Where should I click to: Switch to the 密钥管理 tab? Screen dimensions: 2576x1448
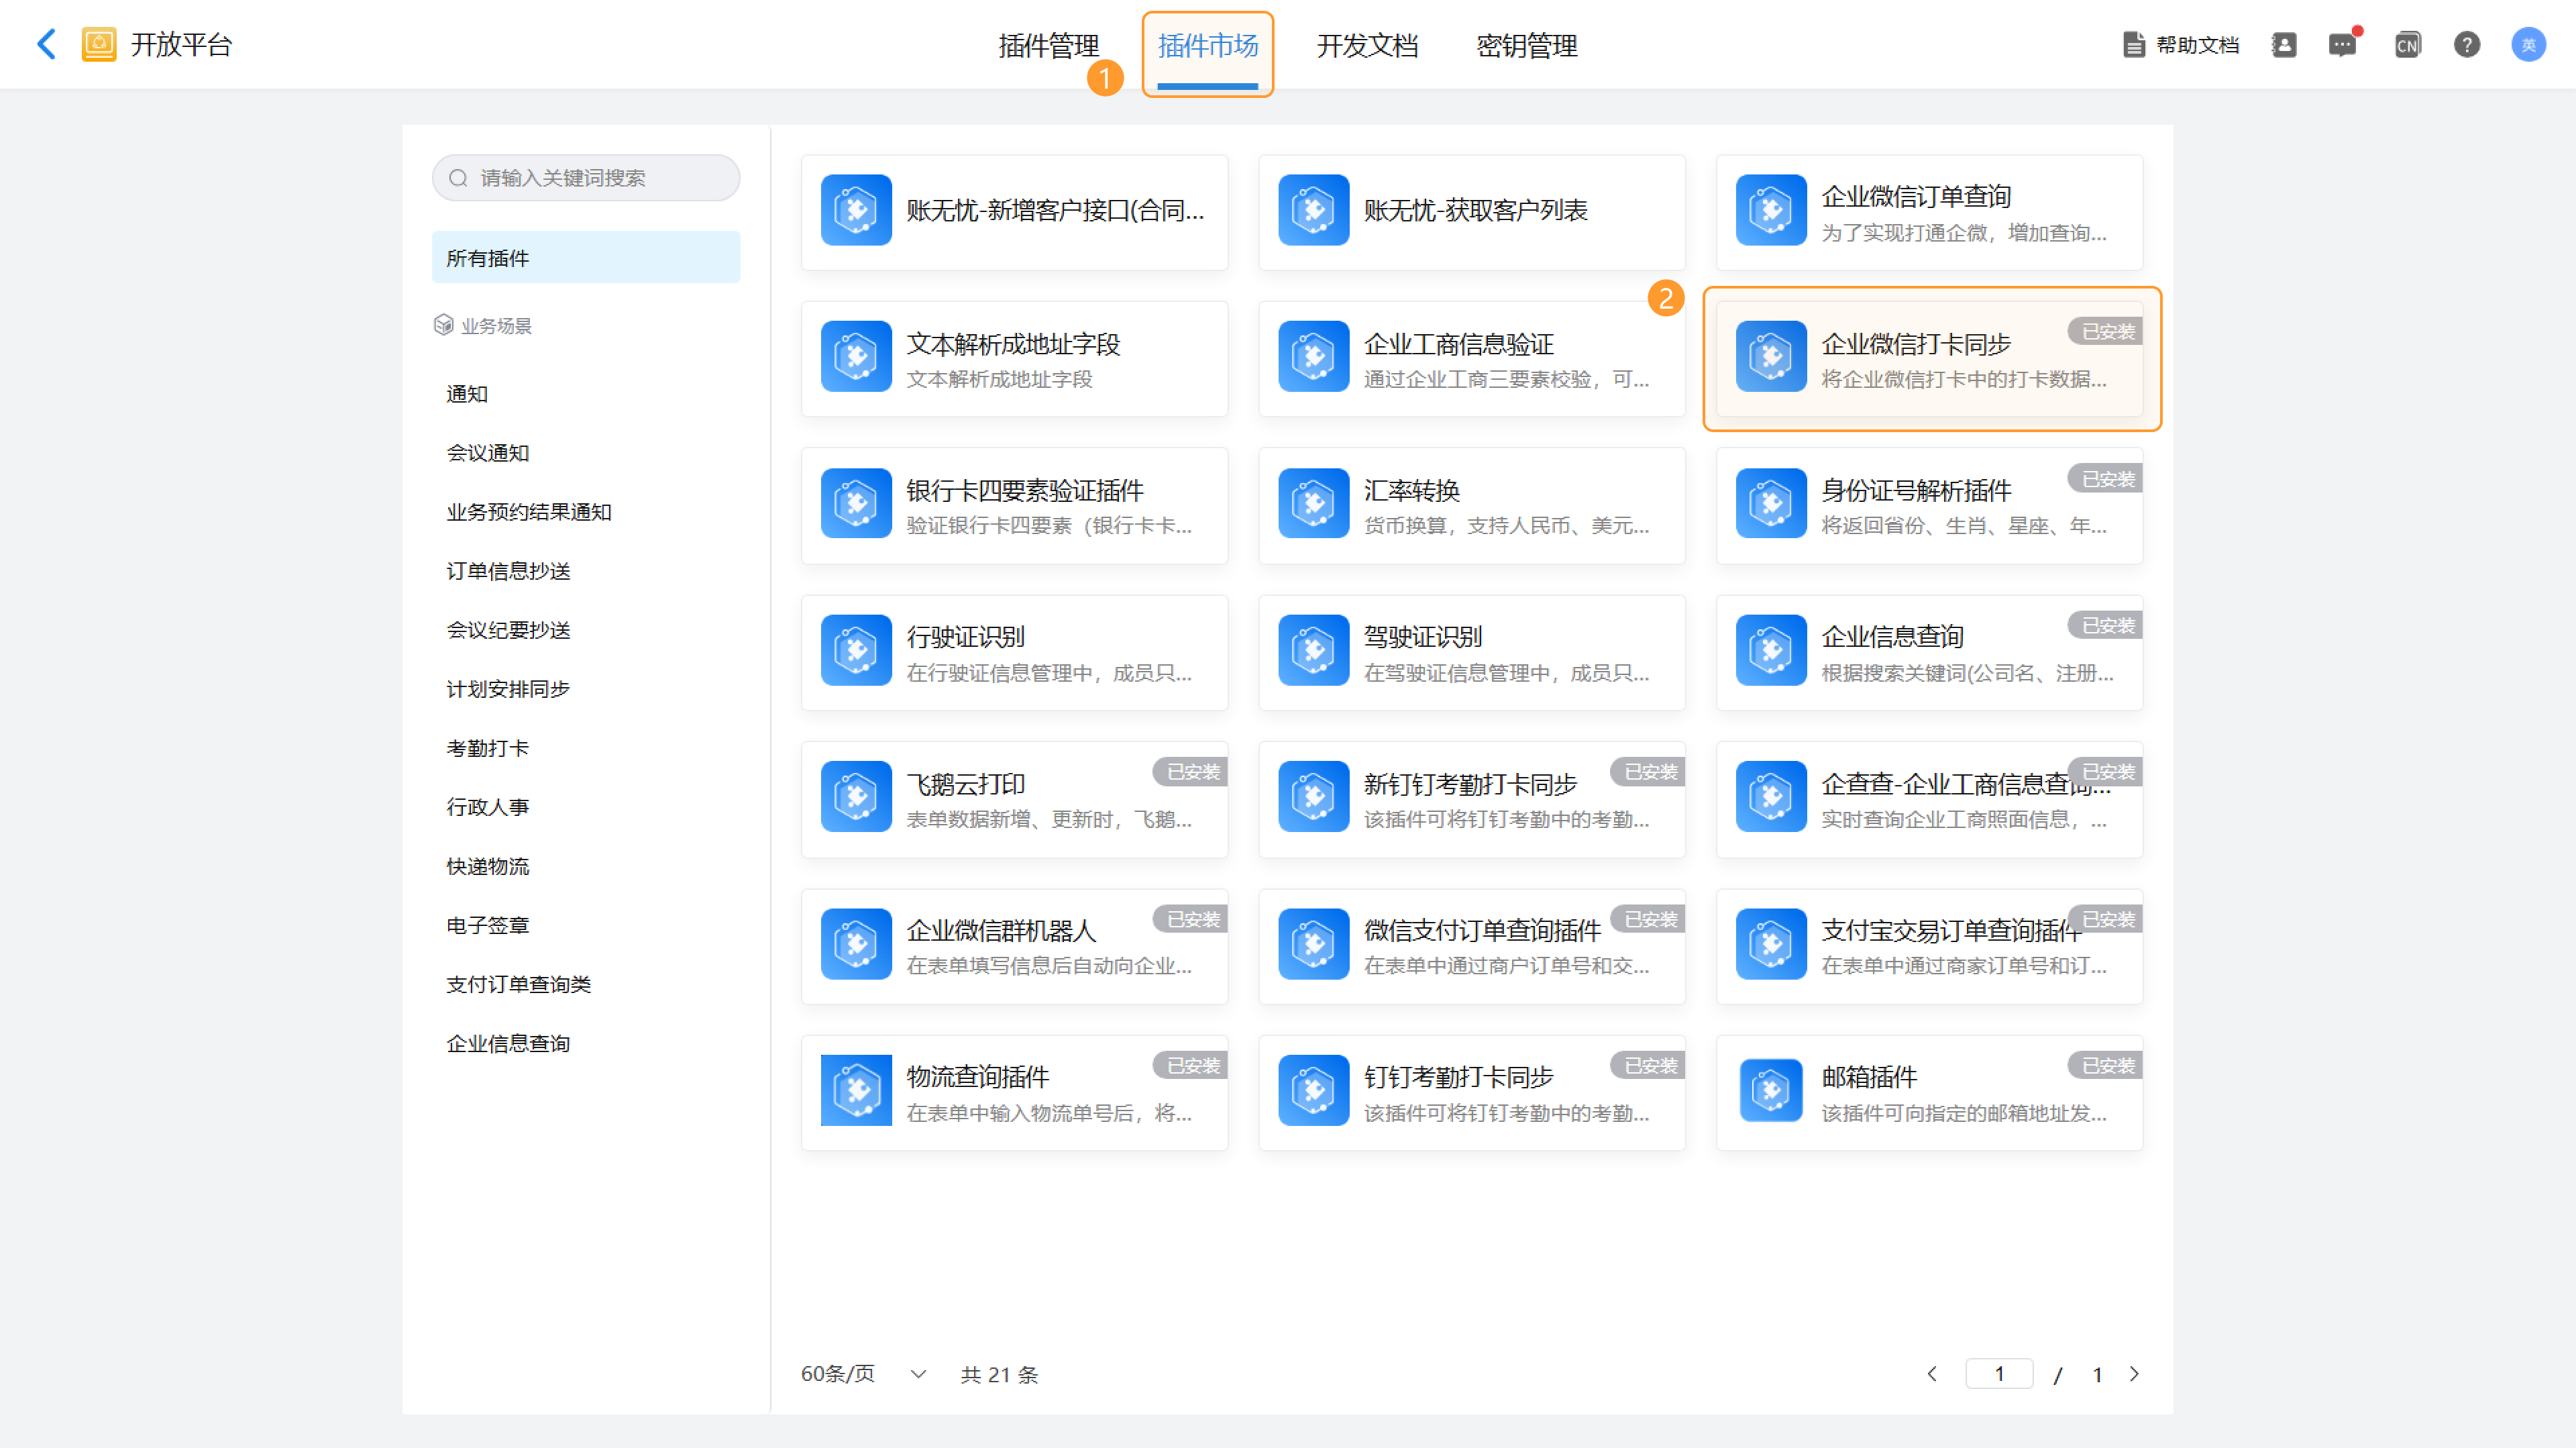tap(1526, 46)
